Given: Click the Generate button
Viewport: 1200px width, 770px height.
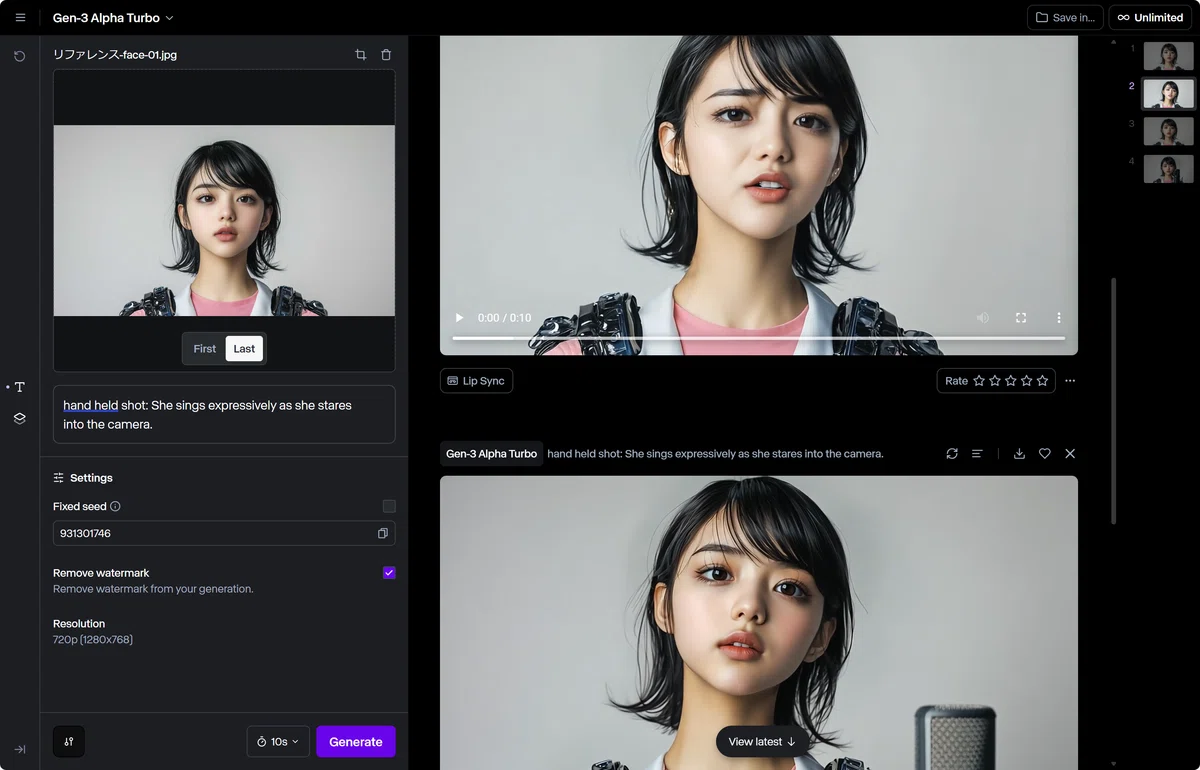Looking at the screenshot, I should point(356,741).
